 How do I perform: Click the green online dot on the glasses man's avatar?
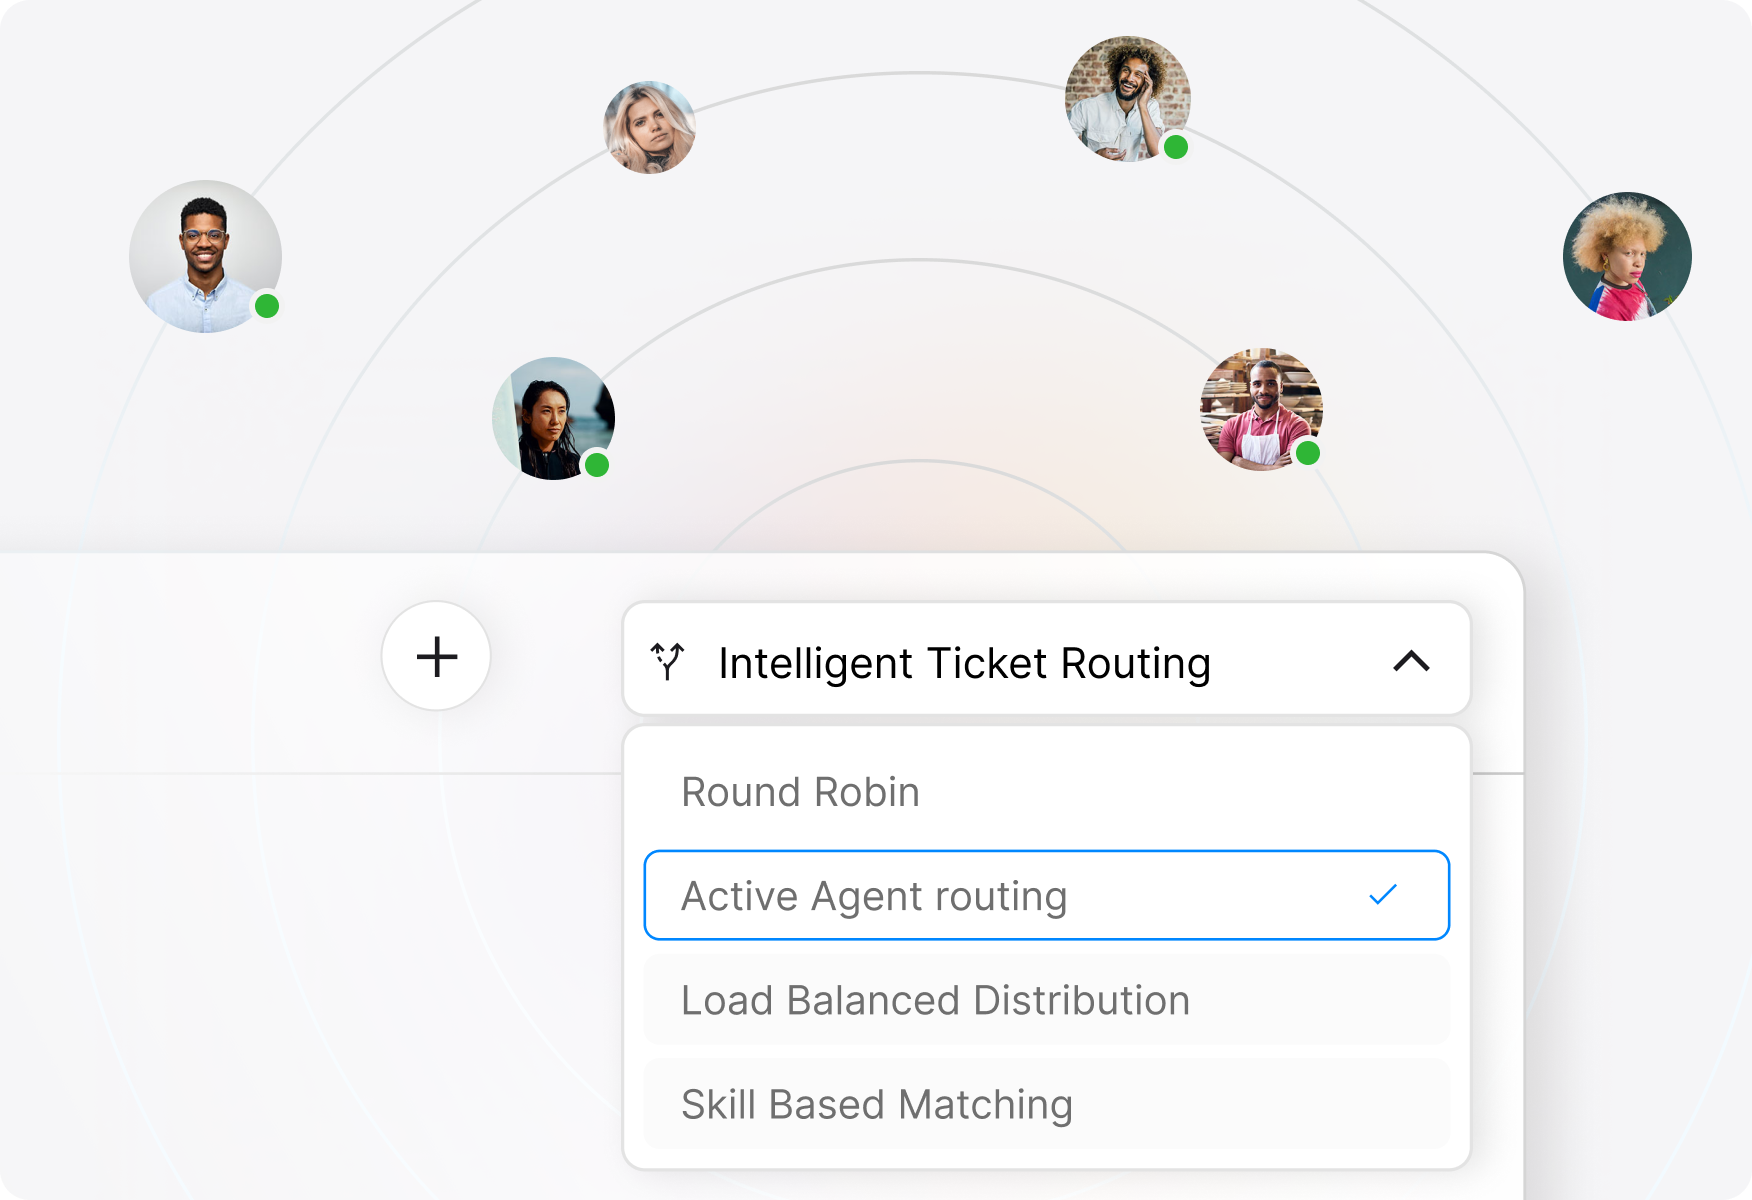pyautogui.click(x=265, y=306)
